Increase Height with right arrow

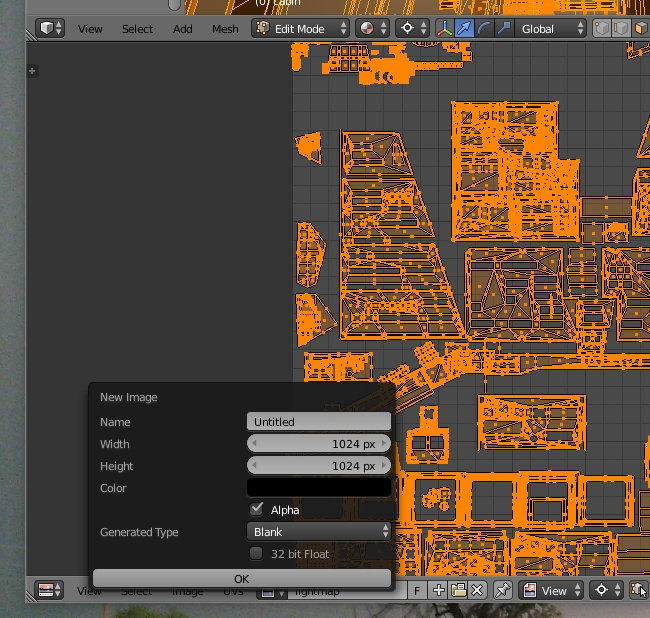point(384,465)
